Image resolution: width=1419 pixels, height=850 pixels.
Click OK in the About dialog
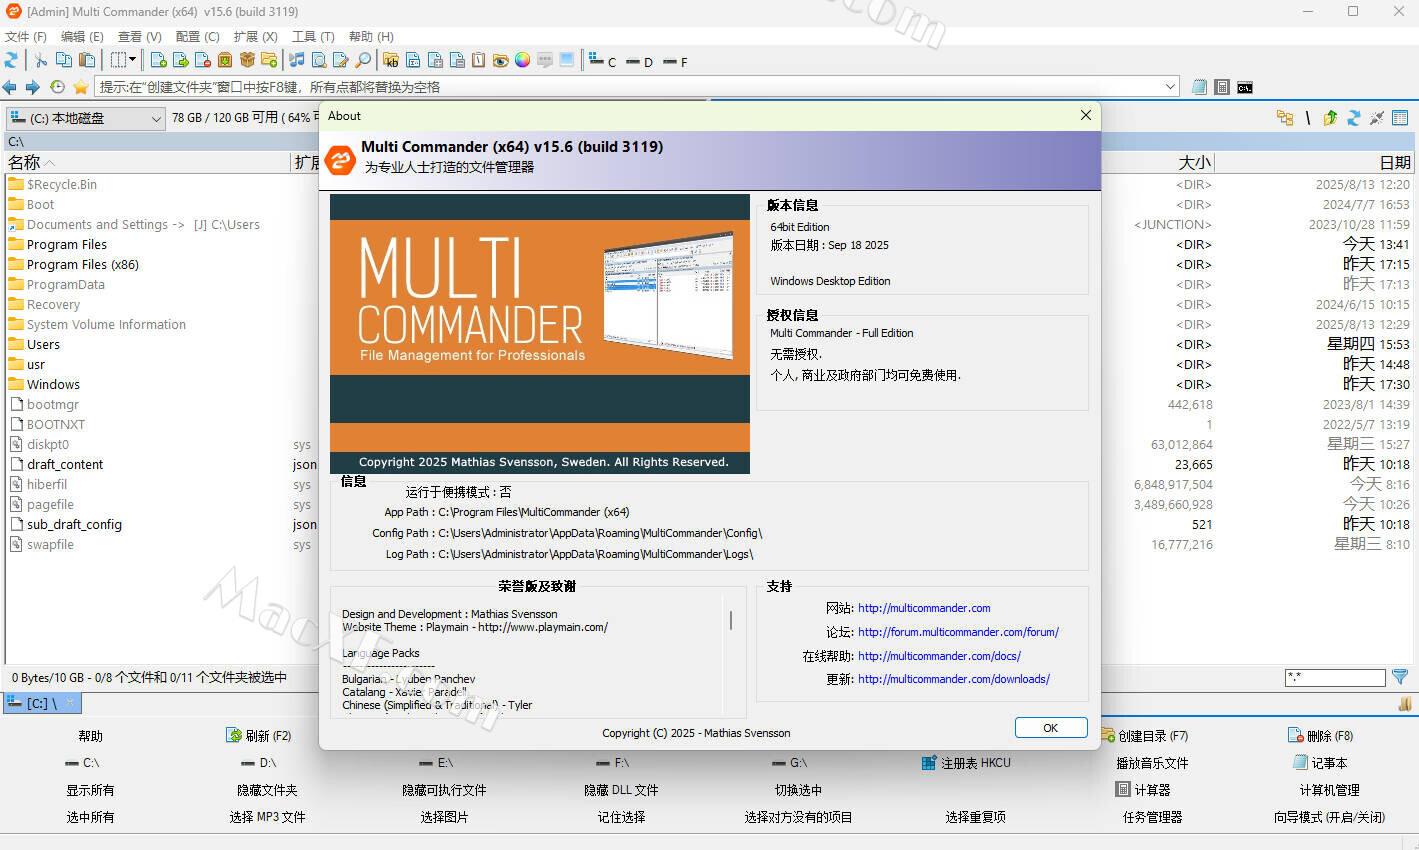[x=1051, y=728]
